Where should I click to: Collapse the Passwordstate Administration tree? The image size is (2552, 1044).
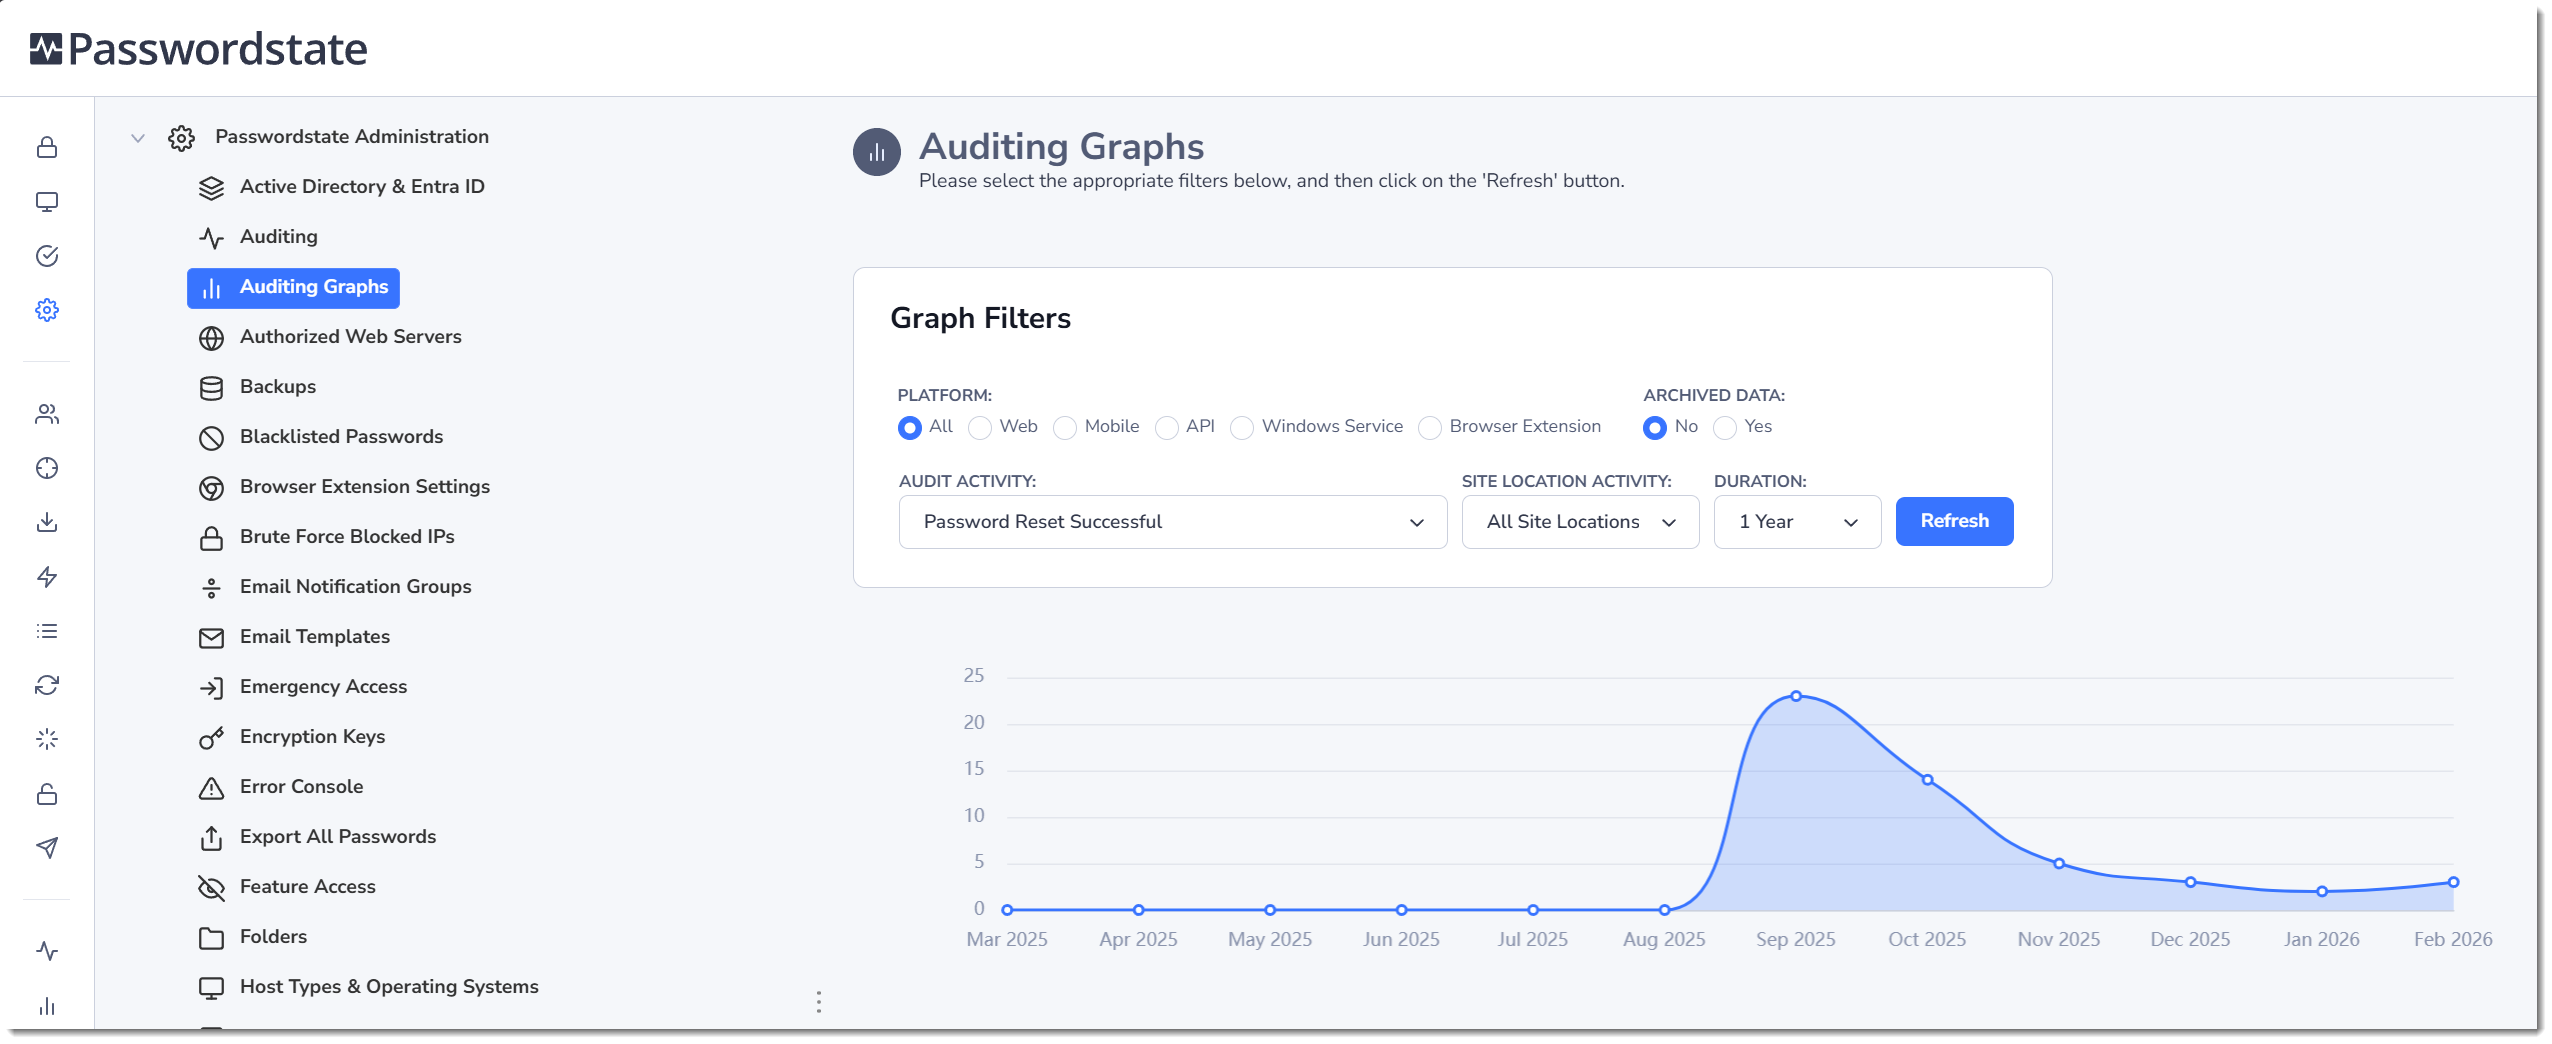[x=138, y=138]
